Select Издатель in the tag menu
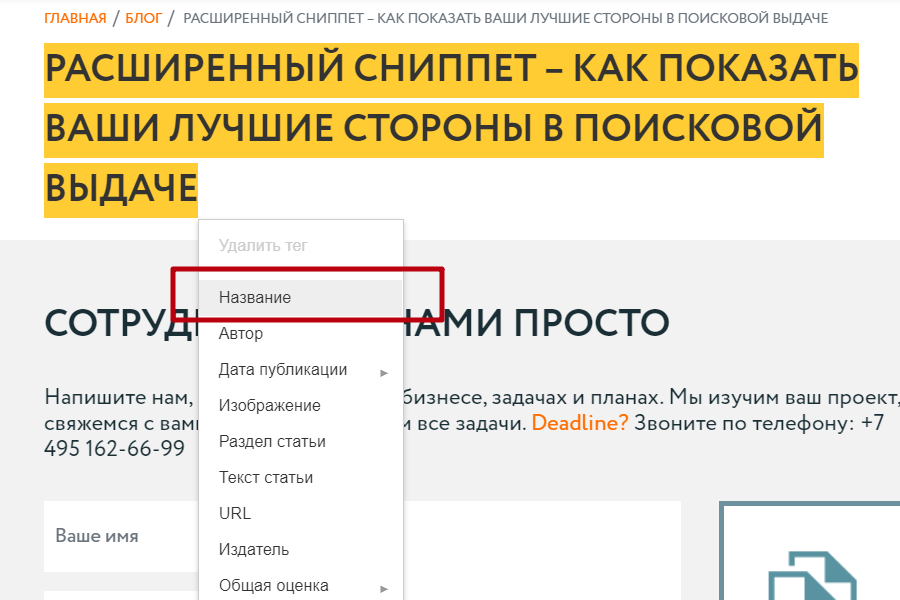 pyautogui.click(x=252, y=549)
